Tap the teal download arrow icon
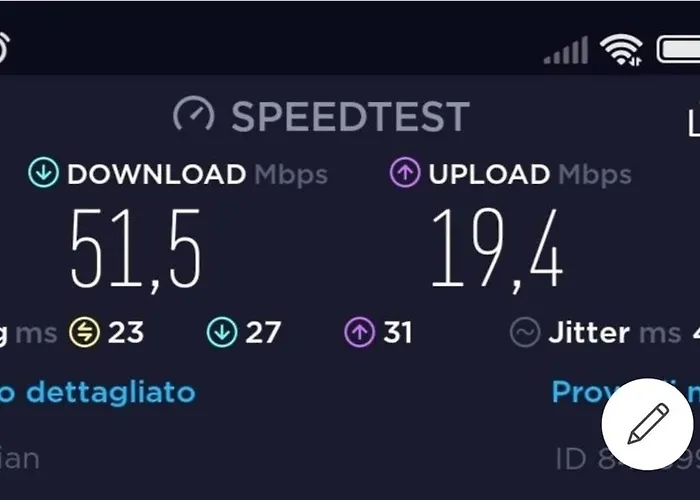The width and height of the screenshot is (700, 500). point(43,172)
